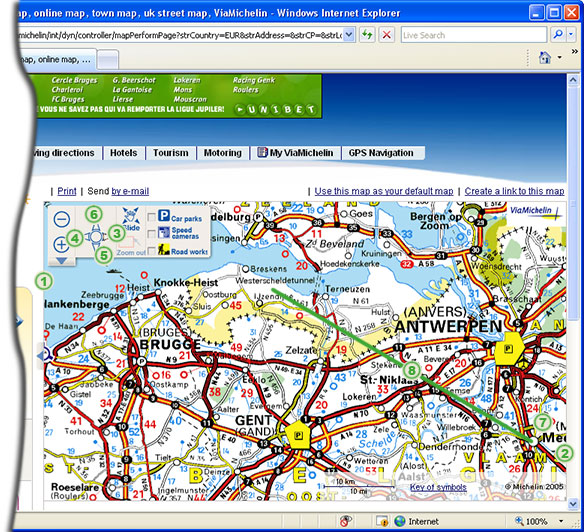This screenshot has width=584, height=532.
Task: Click the Key of symbols link
Action: pyautogui.click(x=438, y=487)
